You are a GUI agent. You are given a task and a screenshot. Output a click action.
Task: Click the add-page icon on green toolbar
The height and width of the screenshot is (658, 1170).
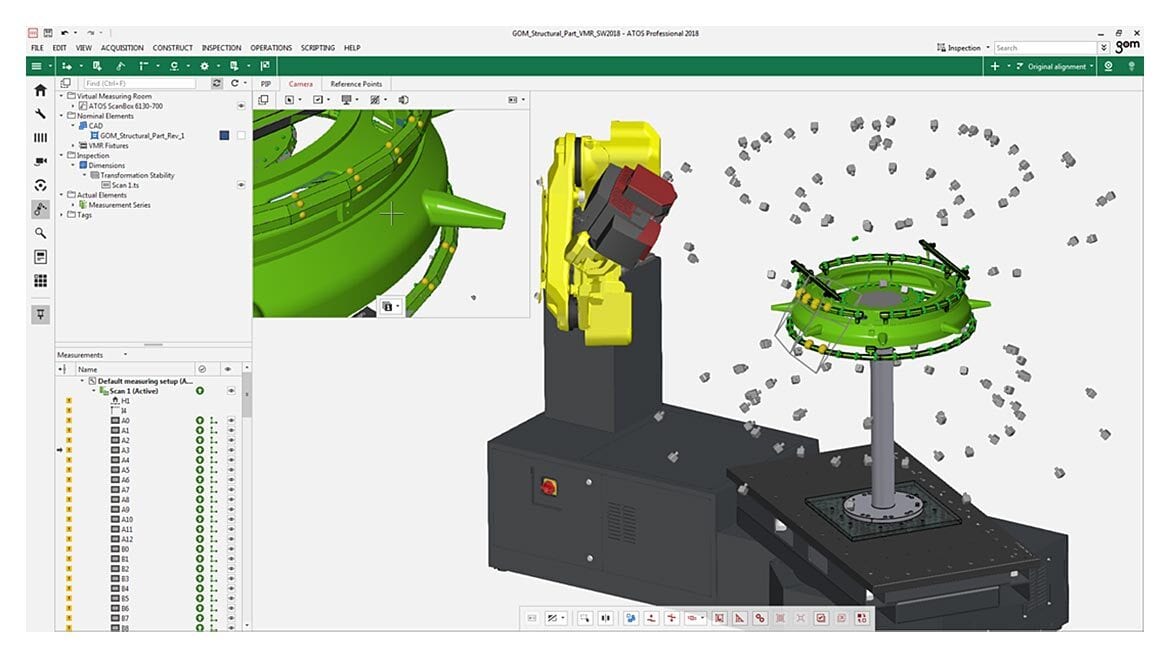(97, 66)
